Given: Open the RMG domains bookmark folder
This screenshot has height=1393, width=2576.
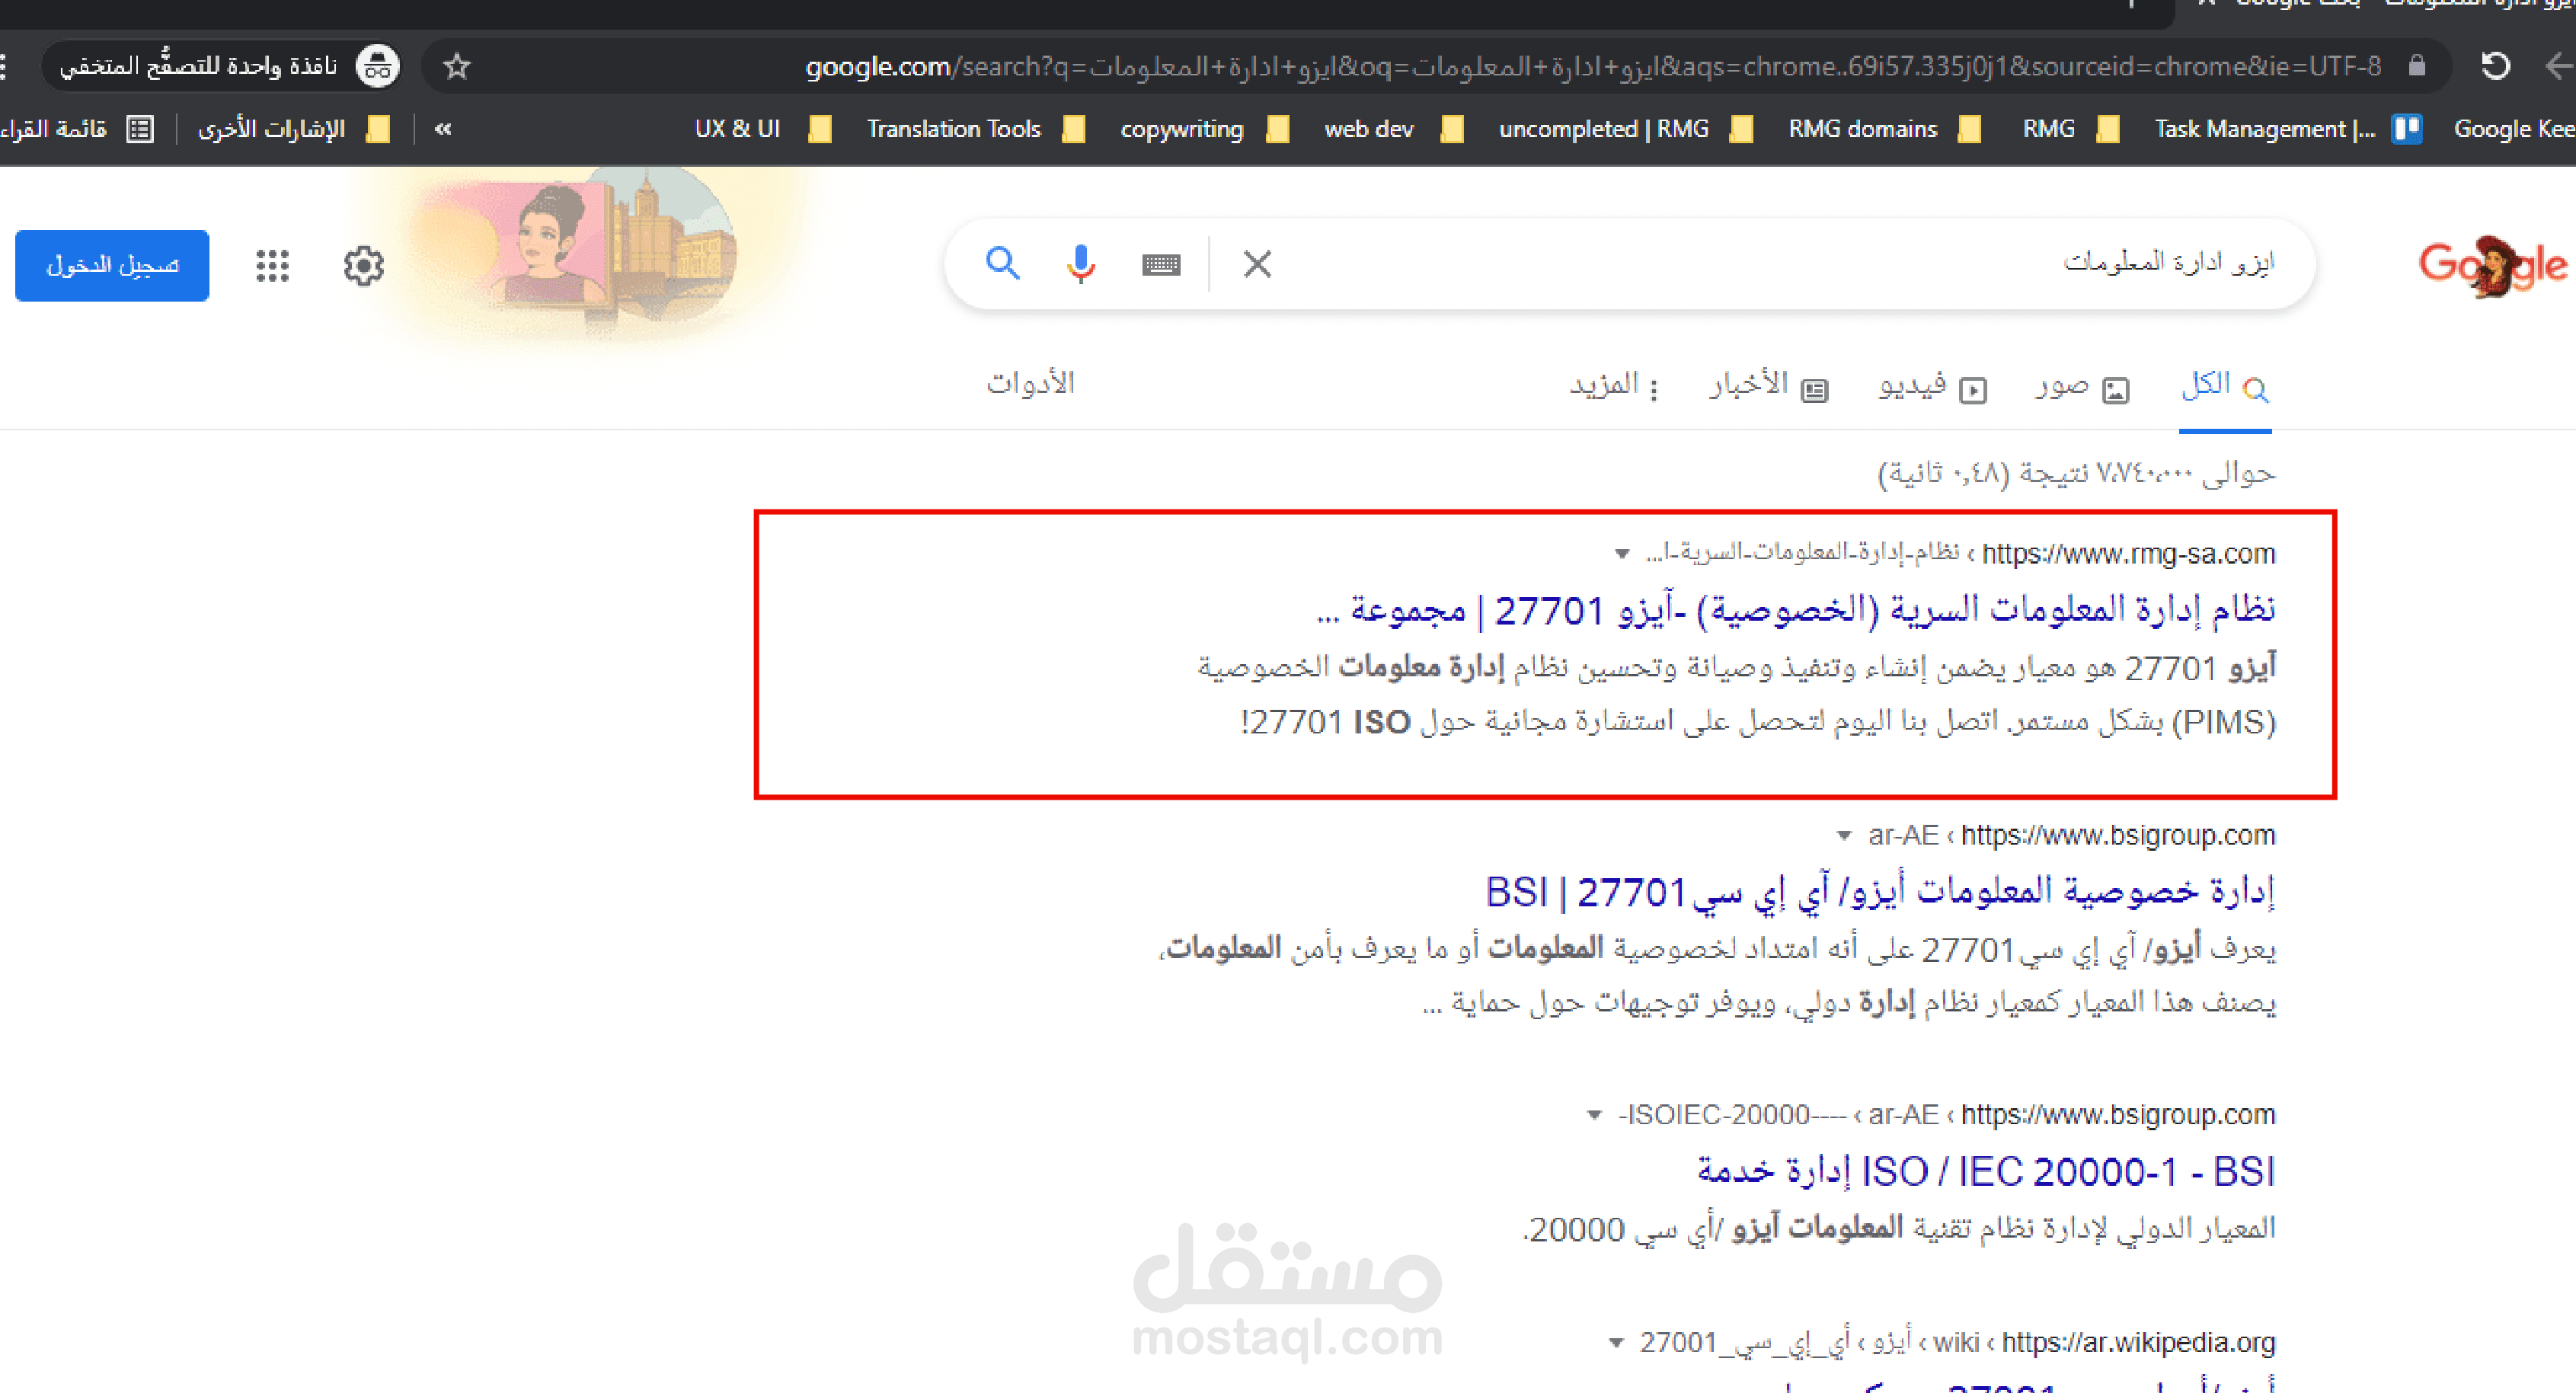Looking at the screenshot, I should tap(1884, 129).
